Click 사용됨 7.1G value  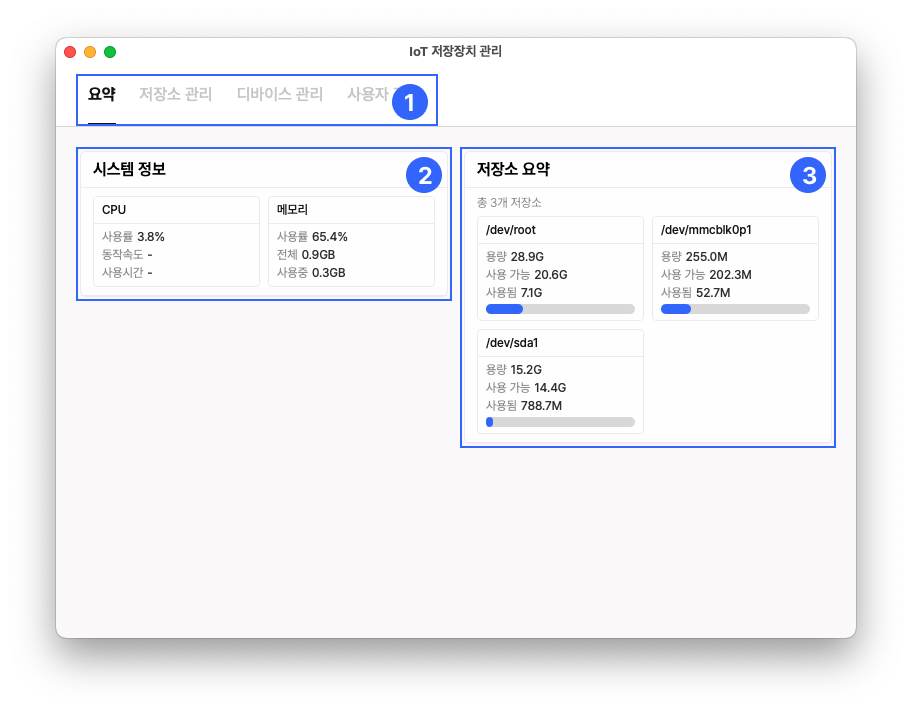tap(532, 293)
